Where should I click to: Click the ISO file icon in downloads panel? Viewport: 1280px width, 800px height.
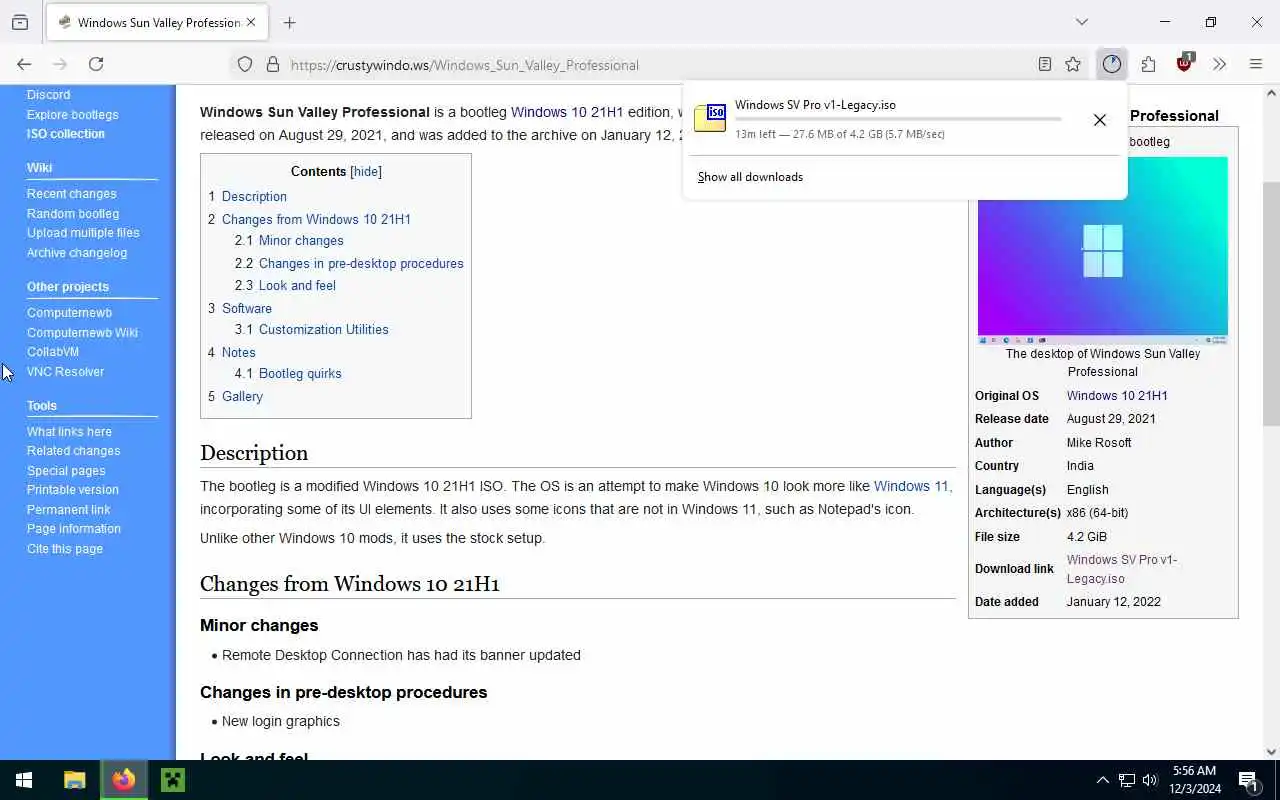click(710, 118)
